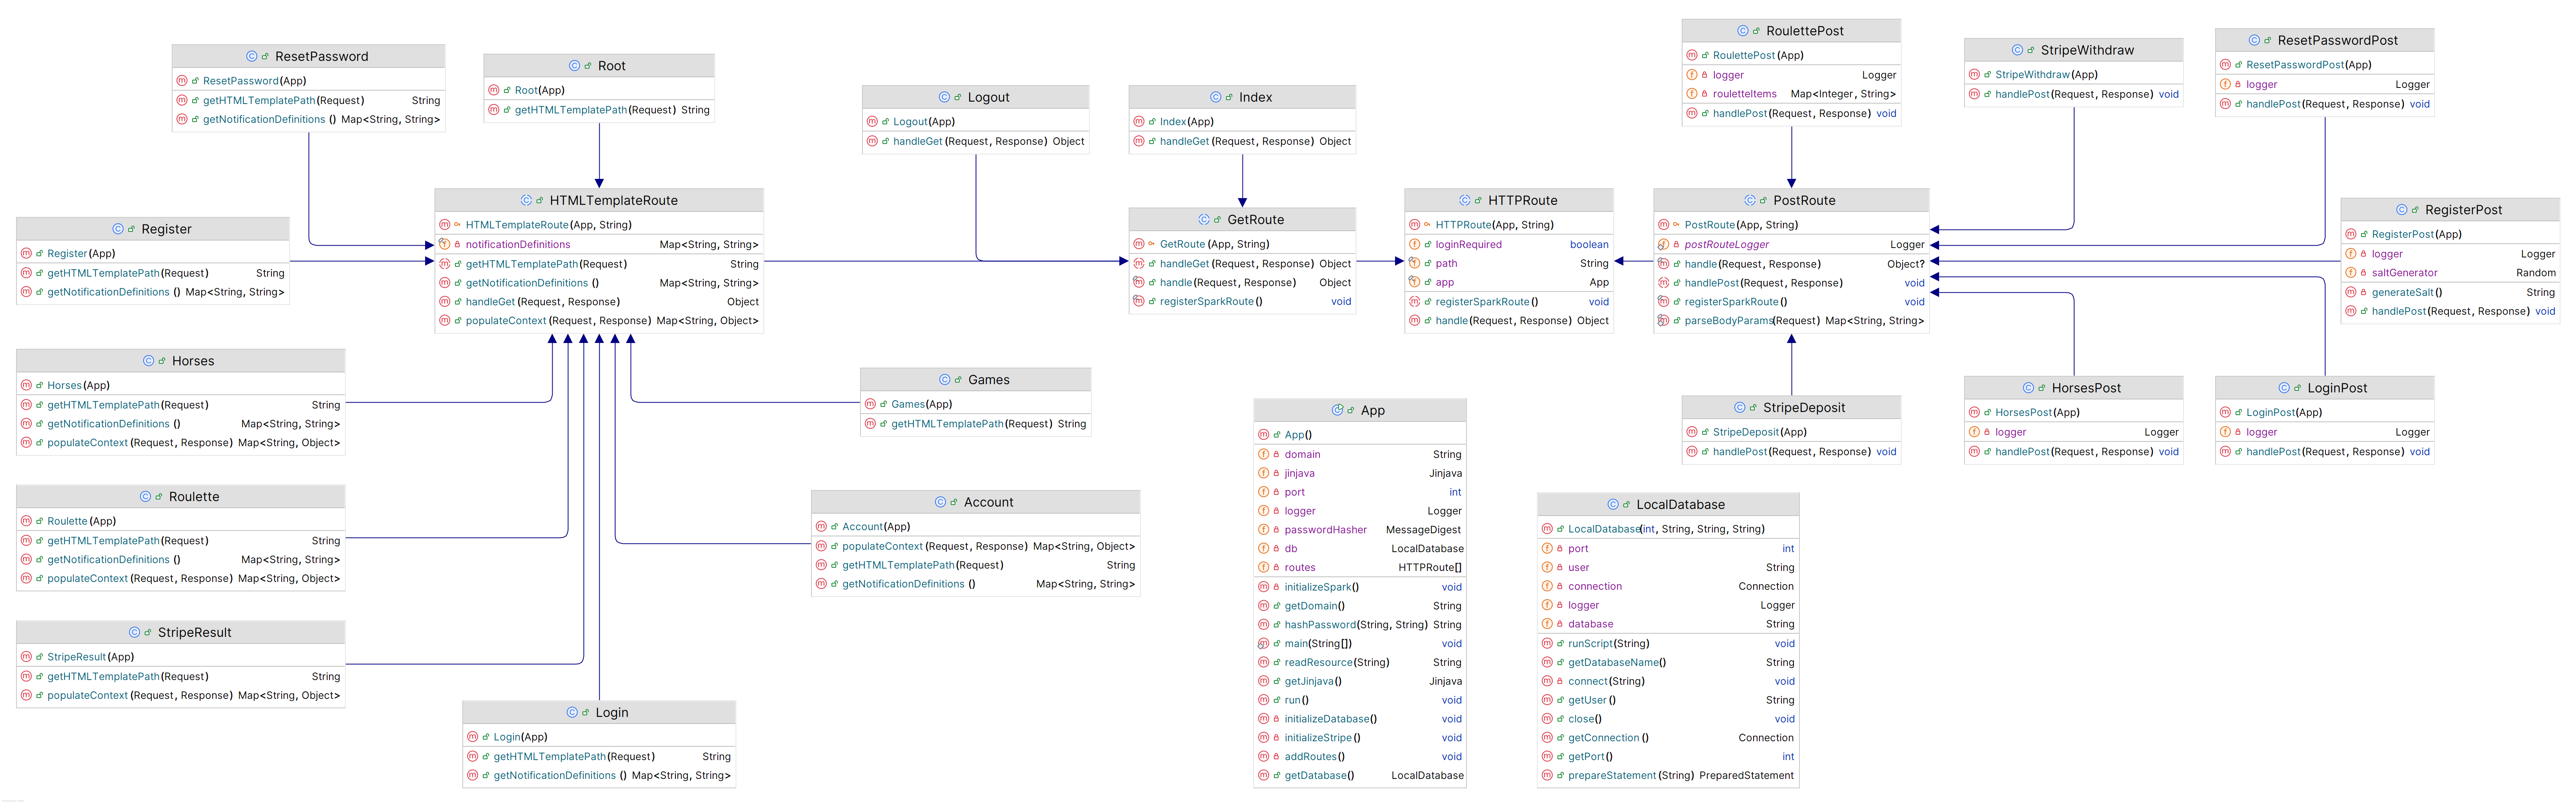
Task: Select the postRouteLogger field in PostRoute
Action: pos(1791,245)
